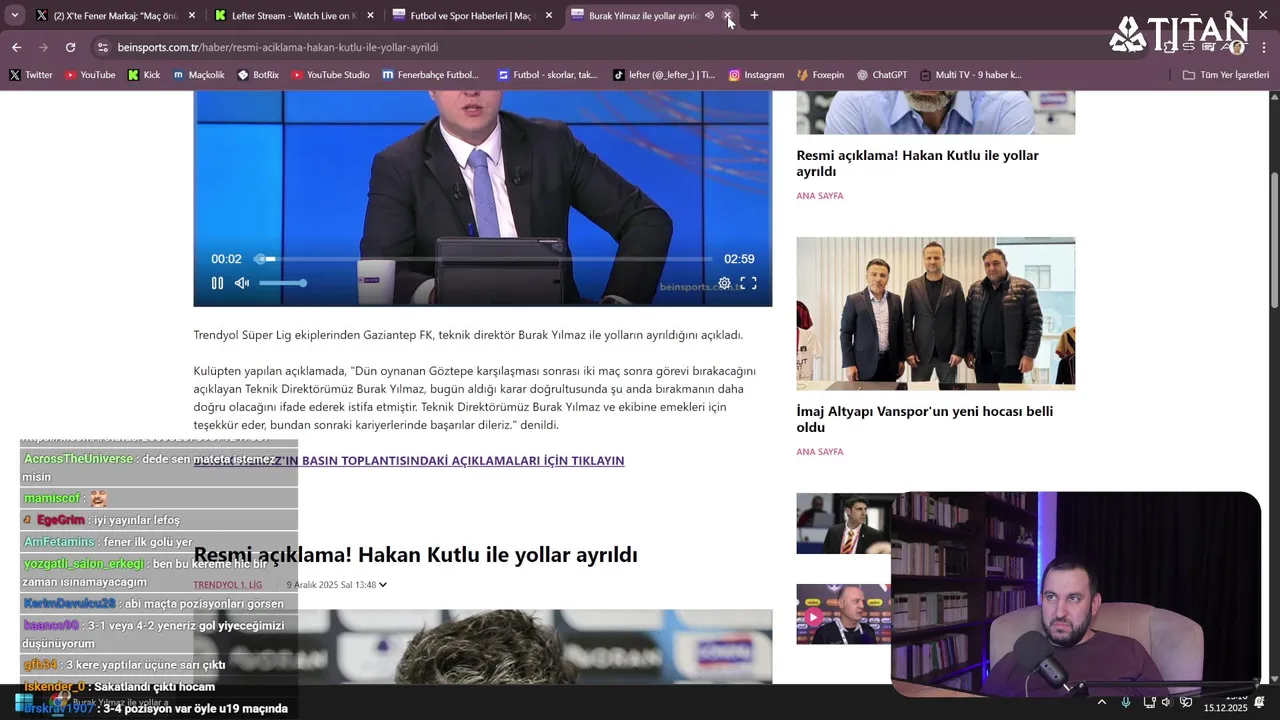This screenshot has height=720, width=1280.
Task: Open the Foxepin bookmark
Action: point(821,75)
